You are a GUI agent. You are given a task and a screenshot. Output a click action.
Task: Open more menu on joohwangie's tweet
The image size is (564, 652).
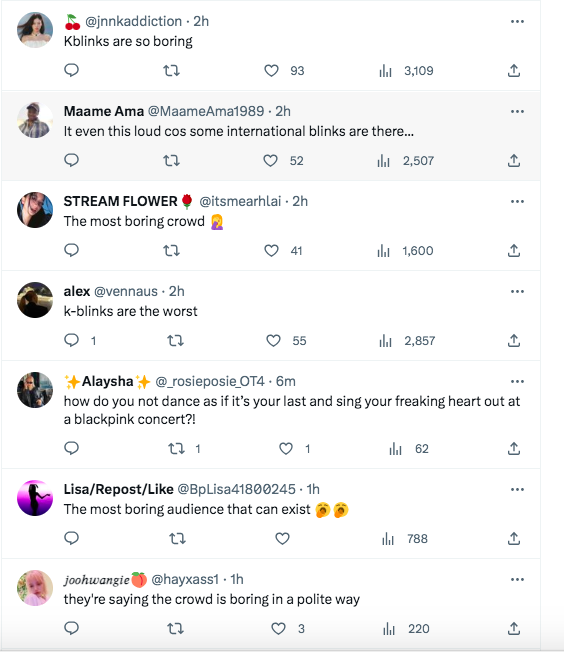[x=517, y=579]
